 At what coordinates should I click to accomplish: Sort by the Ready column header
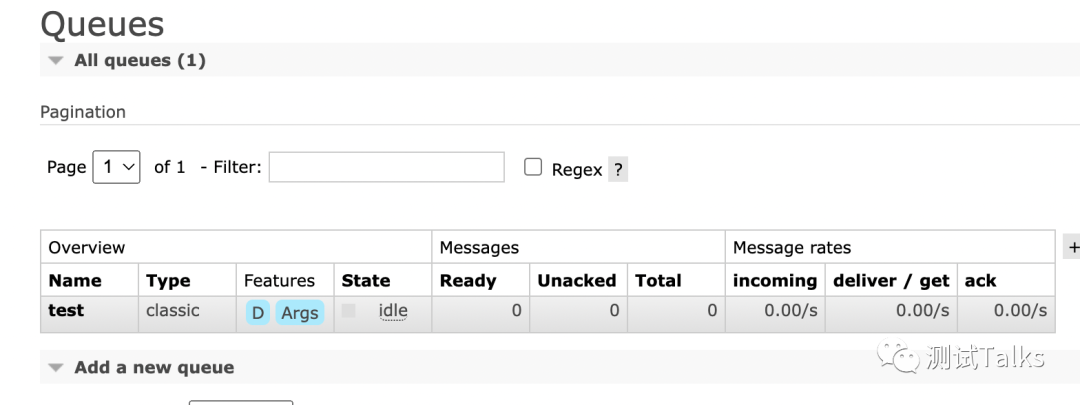[468, 281]
